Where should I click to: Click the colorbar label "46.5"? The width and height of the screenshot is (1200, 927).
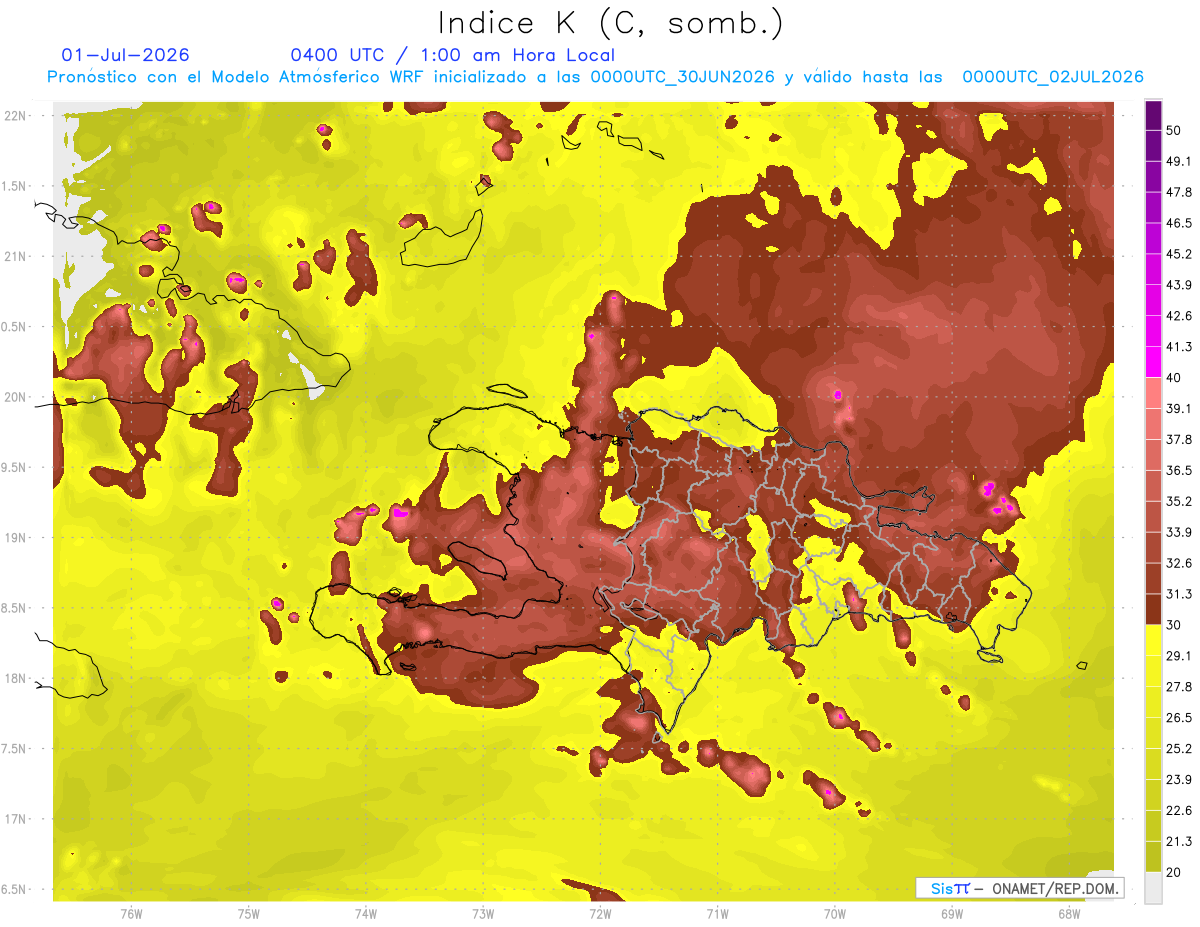point(1179,223)
